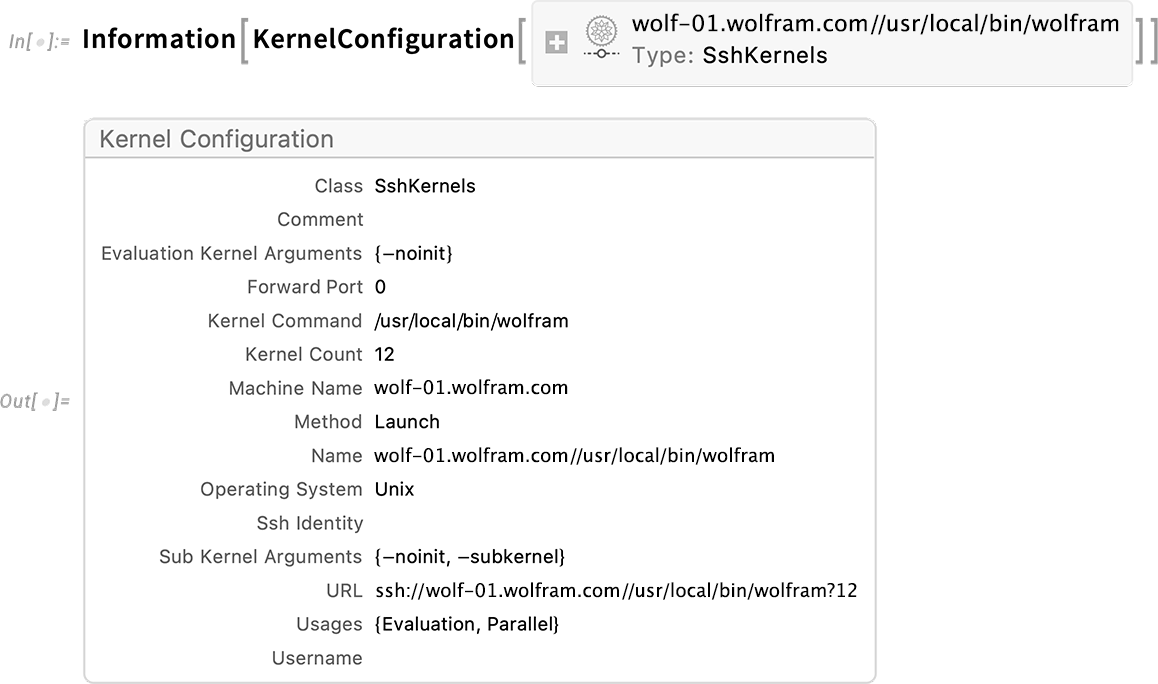Click the Sub Kernel Arguments list value

(x=470, y=557)
